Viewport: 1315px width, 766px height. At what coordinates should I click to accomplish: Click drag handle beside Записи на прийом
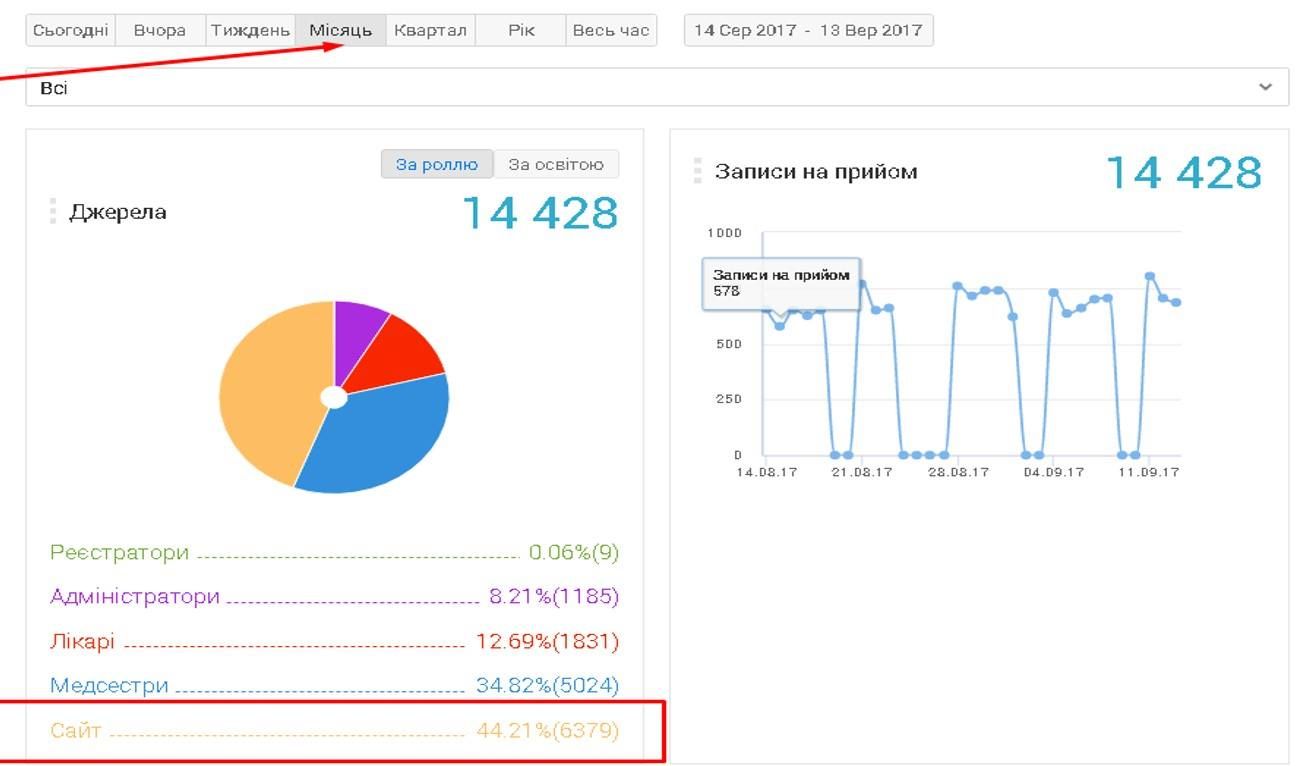(698, 171)
